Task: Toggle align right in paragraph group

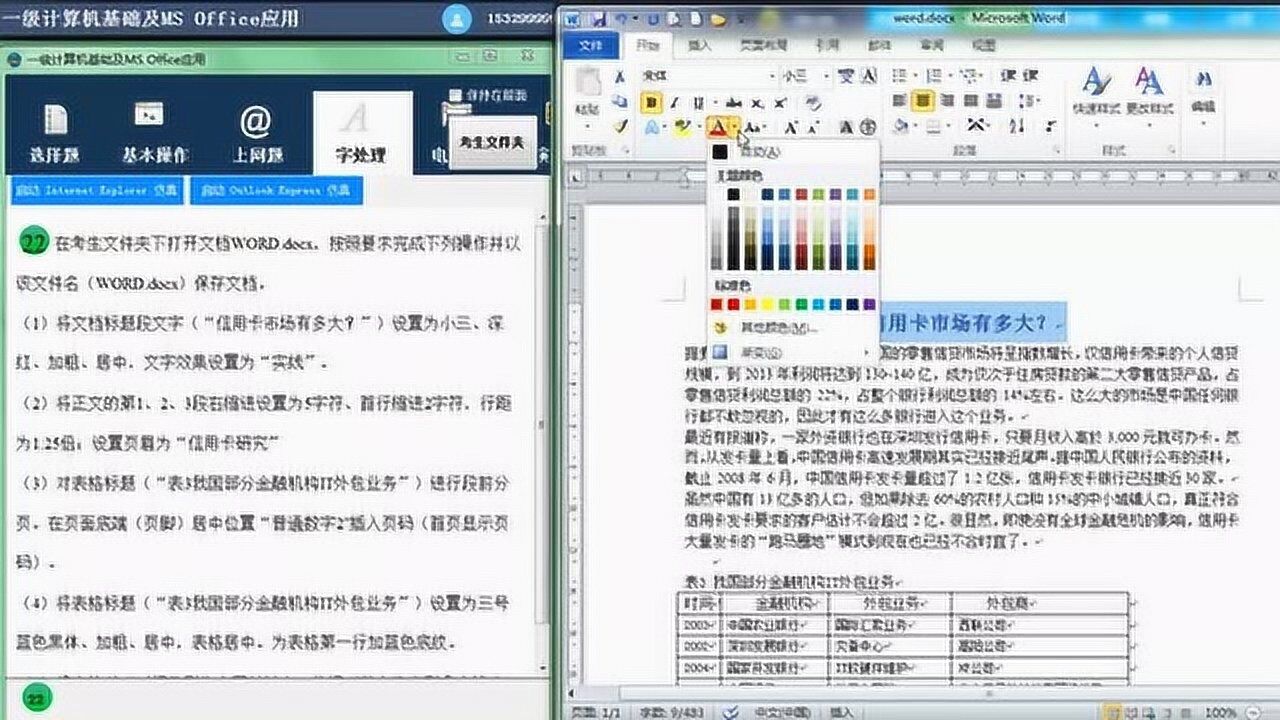Action: coord(947,101)
